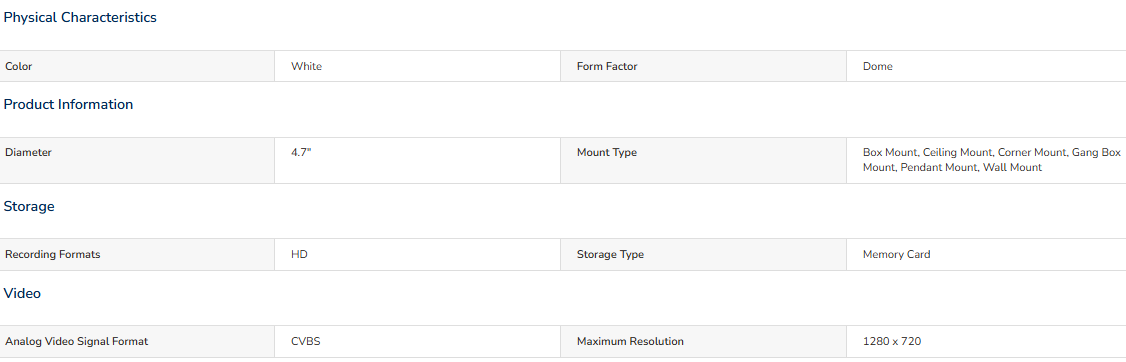Image resolution: width=1126 pixels, height=362 pixels.
Task: Click the Diameter spec label
Action: [28, 152]
